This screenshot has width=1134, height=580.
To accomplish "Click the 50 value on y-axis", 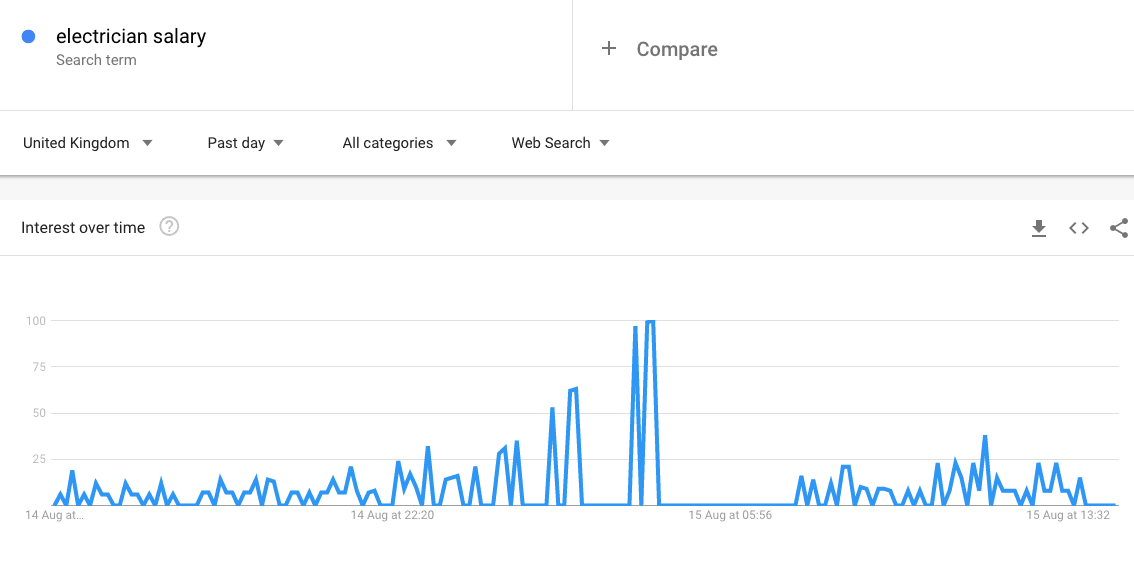I will (39, 413).
